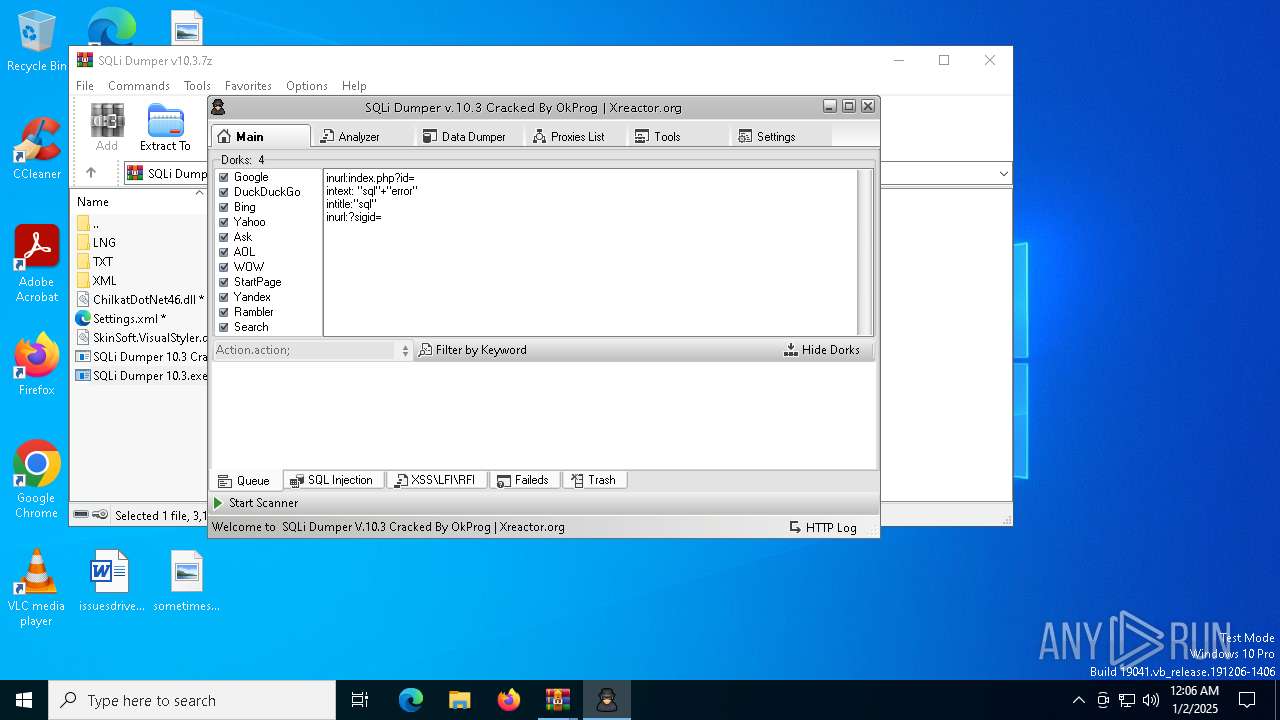Image resolution: width=1280 pixels, height=720 pixels.
Task: Click the Extract To icon in WinRAR
Action: coord(165,127)
